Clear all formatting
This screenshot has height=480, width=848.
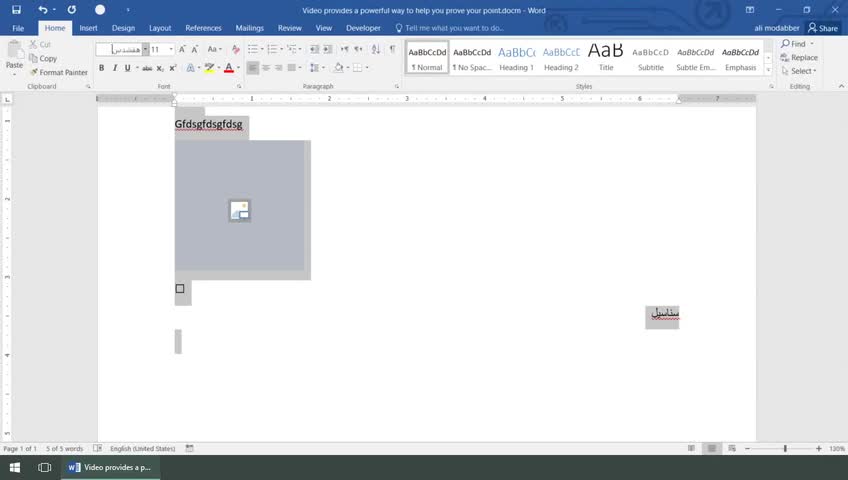[x=235, y=49]
